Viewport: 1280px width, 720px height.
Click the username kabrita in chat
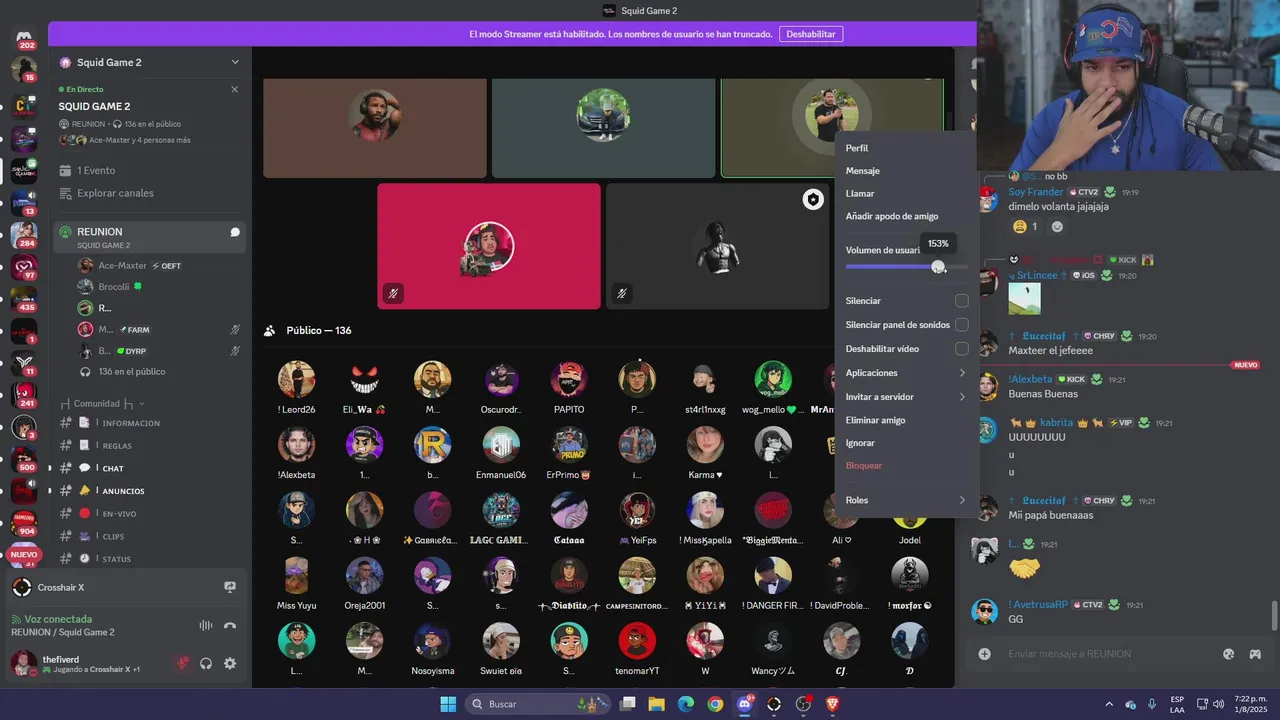(x=1056, y=423)
